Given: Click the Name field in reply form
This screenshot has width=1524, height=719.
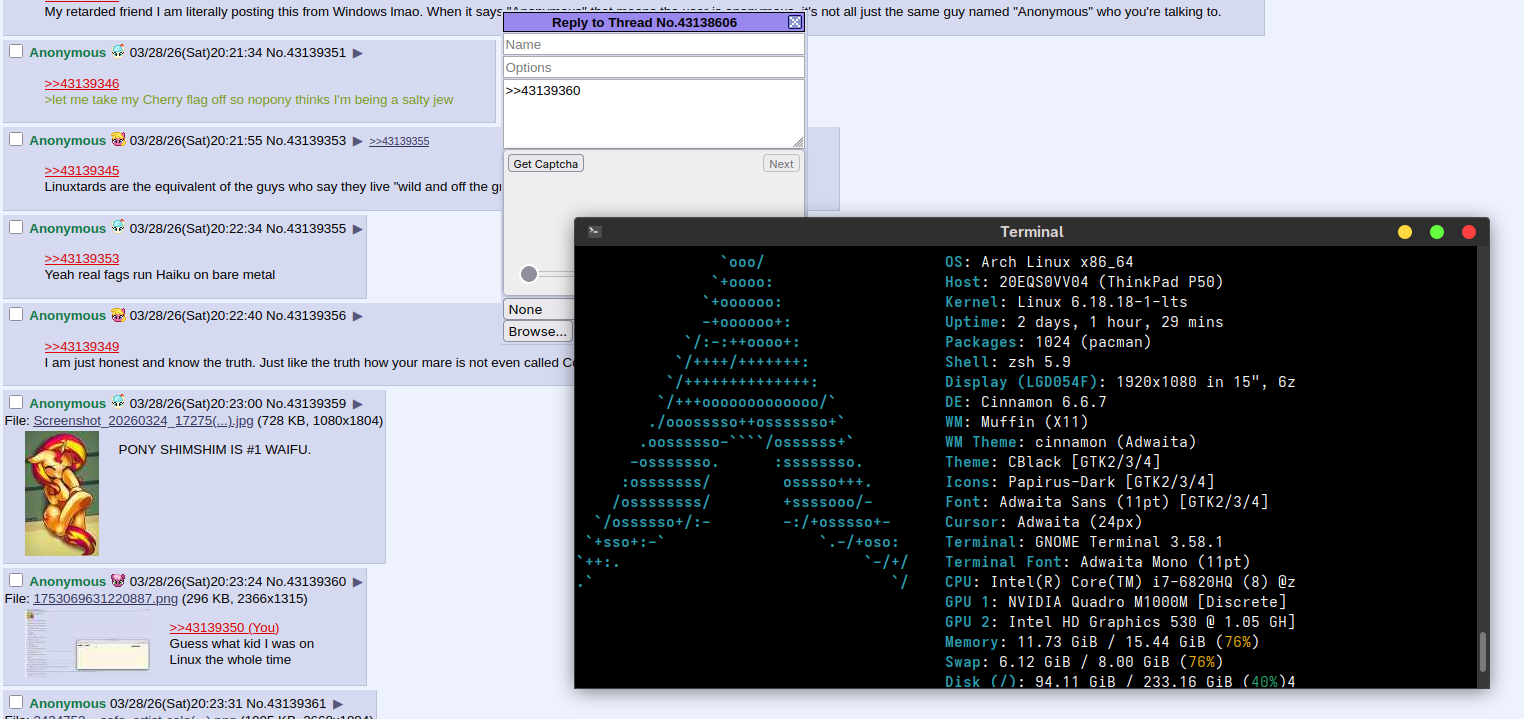Looking at the screenshot, I should (654, 45).
